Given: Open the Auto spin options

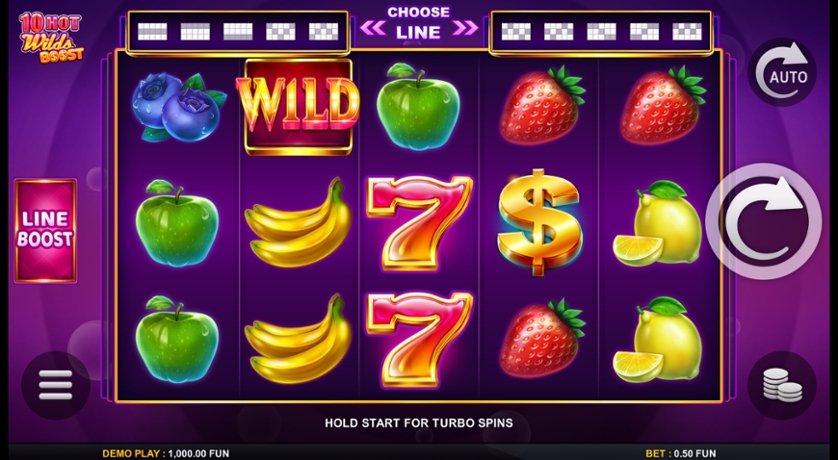Looking at the screenshot, I should pyautogui.click(x=781, y=72).
